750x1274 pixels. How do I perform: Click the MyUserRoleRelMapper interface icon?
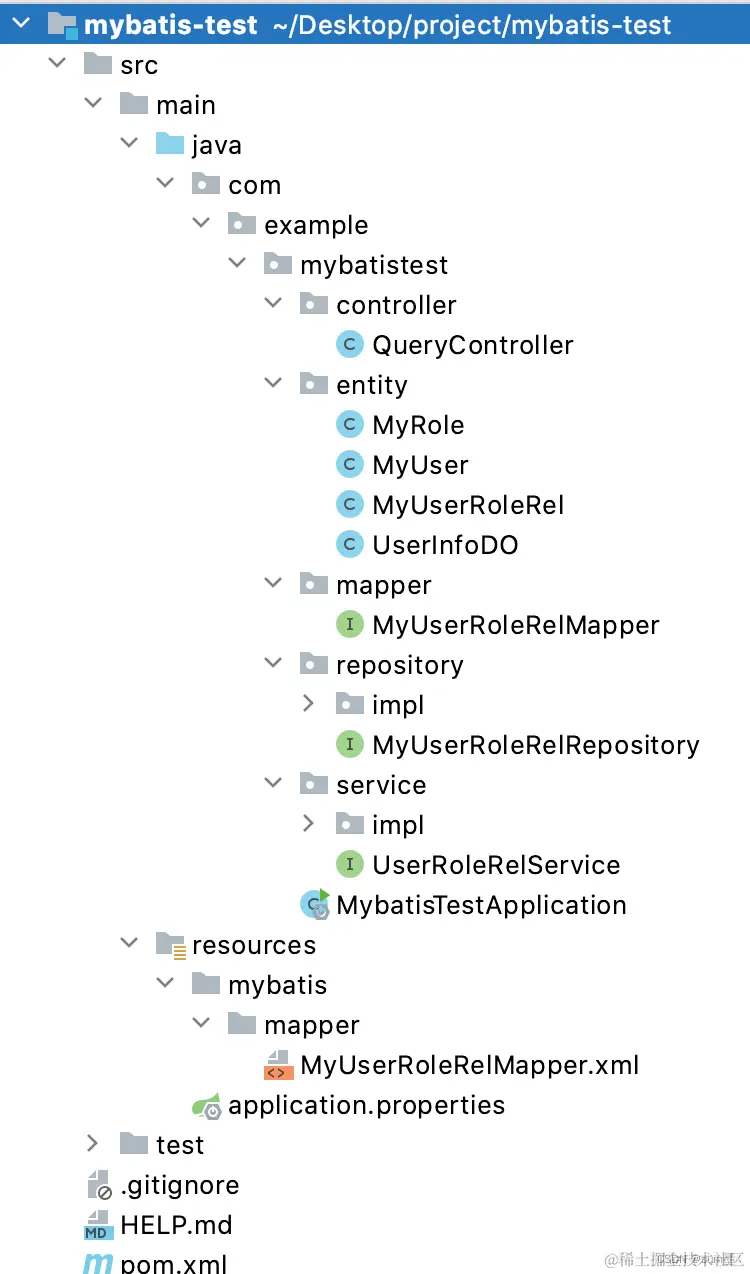click(x=349, y=625)
